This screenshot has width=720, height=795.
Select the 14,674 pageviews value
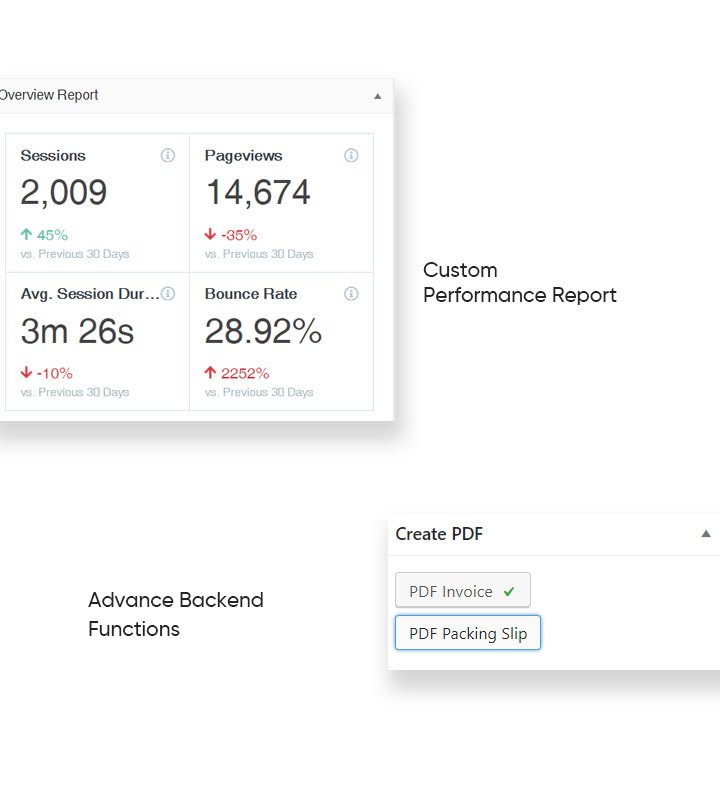[x=258, y=193]
